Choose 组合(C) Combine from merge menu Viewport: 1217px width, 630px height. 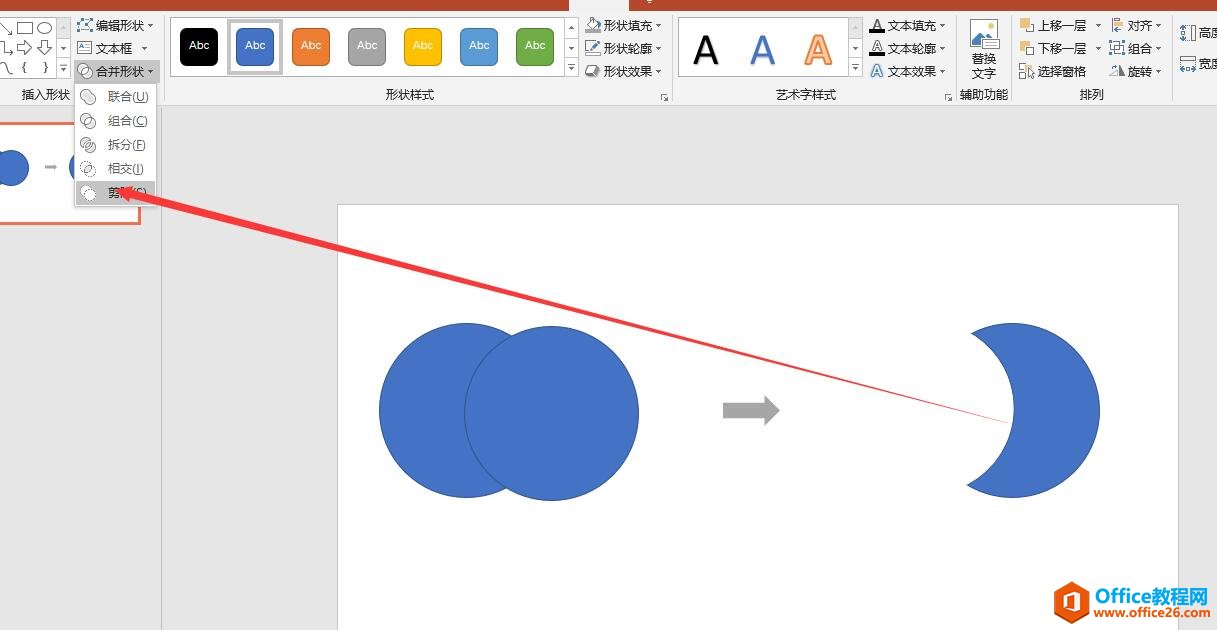(116, 121)
